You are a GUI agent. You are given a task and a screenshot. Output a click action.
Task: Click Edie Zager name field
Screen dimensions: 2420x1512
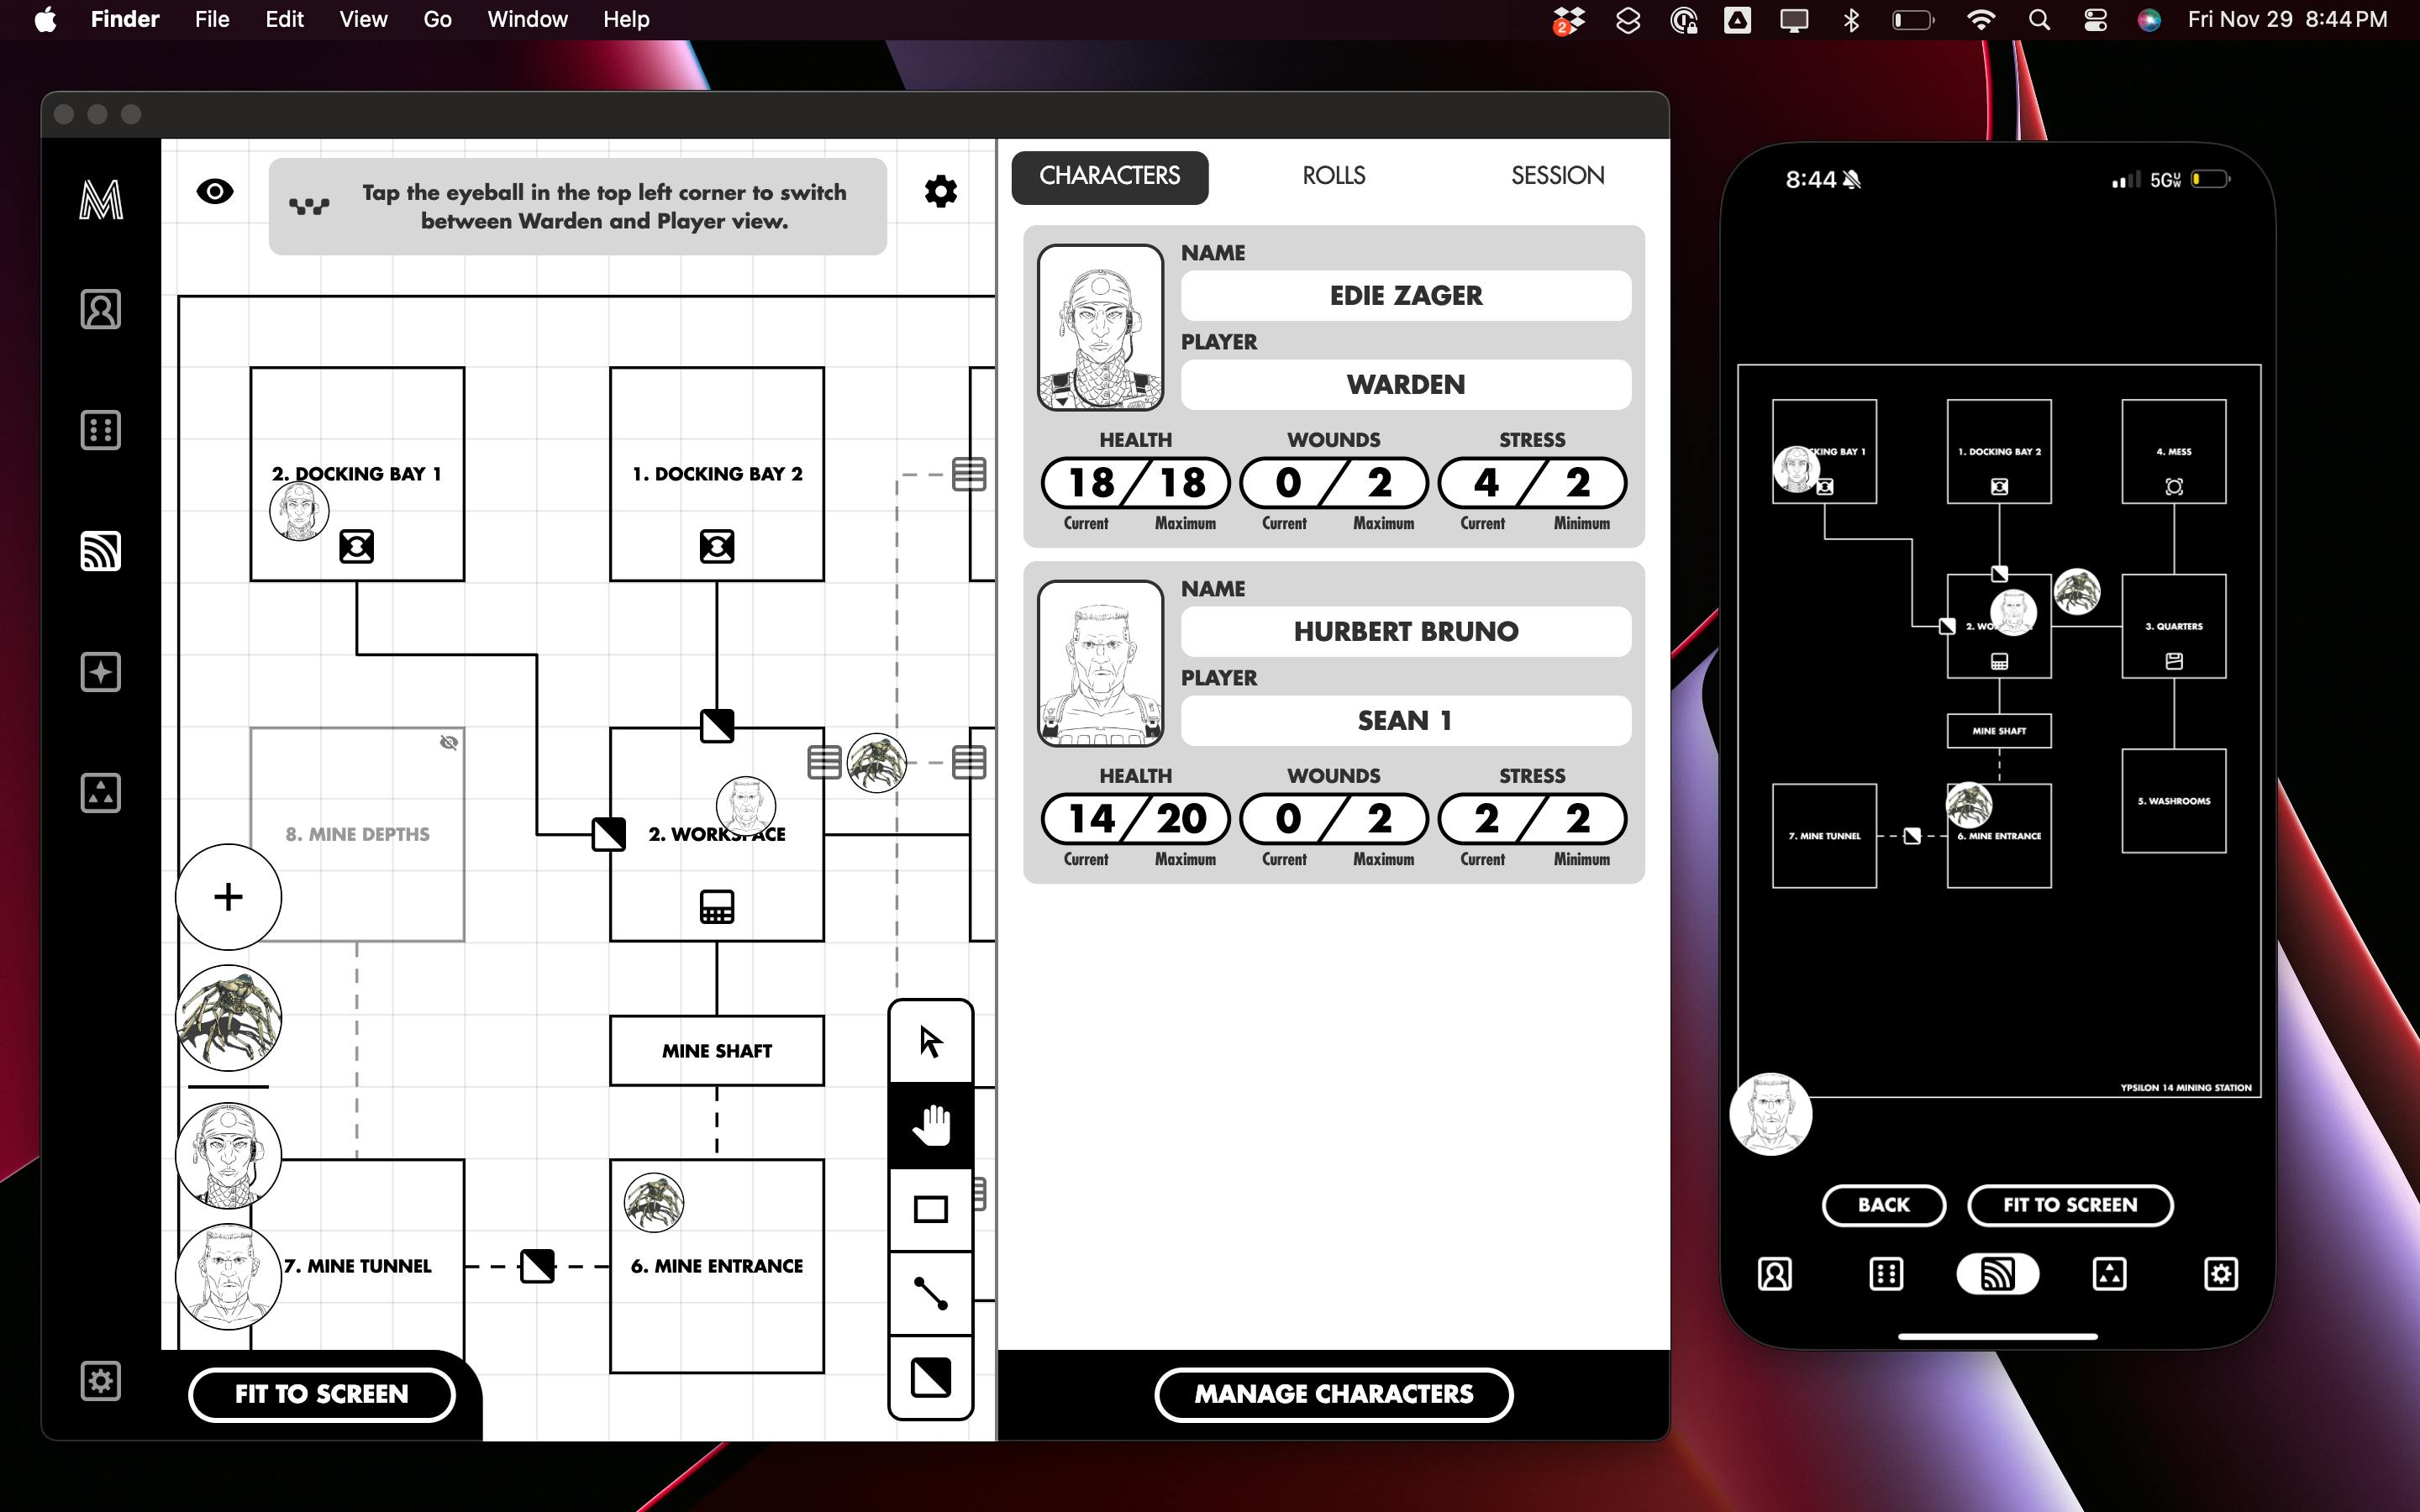click(x=1405, y=296)
